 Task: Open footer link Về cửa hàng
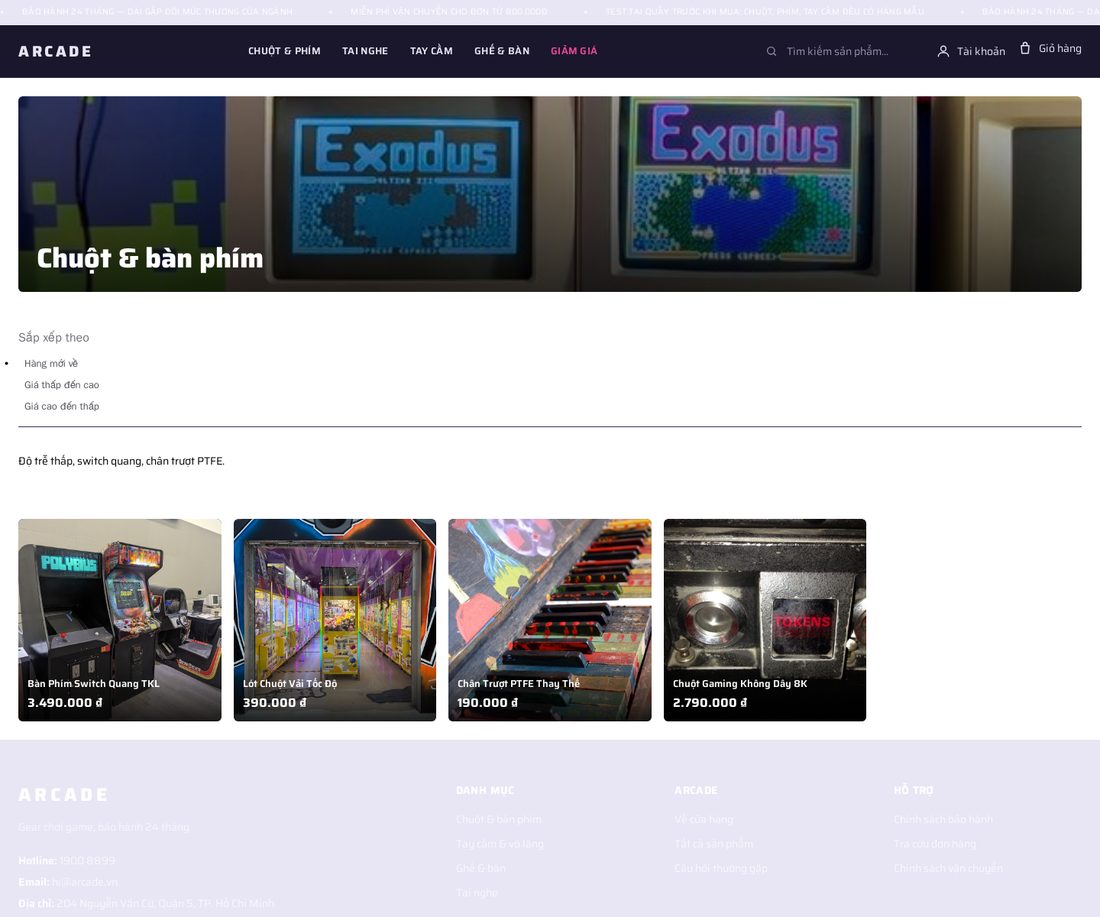click(x=704, y=819)
